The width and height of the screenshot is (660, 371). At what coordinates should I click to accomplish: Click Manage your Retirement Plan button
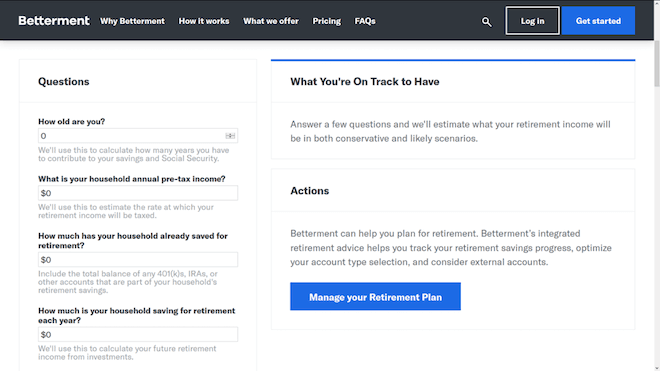pos(375,296)
